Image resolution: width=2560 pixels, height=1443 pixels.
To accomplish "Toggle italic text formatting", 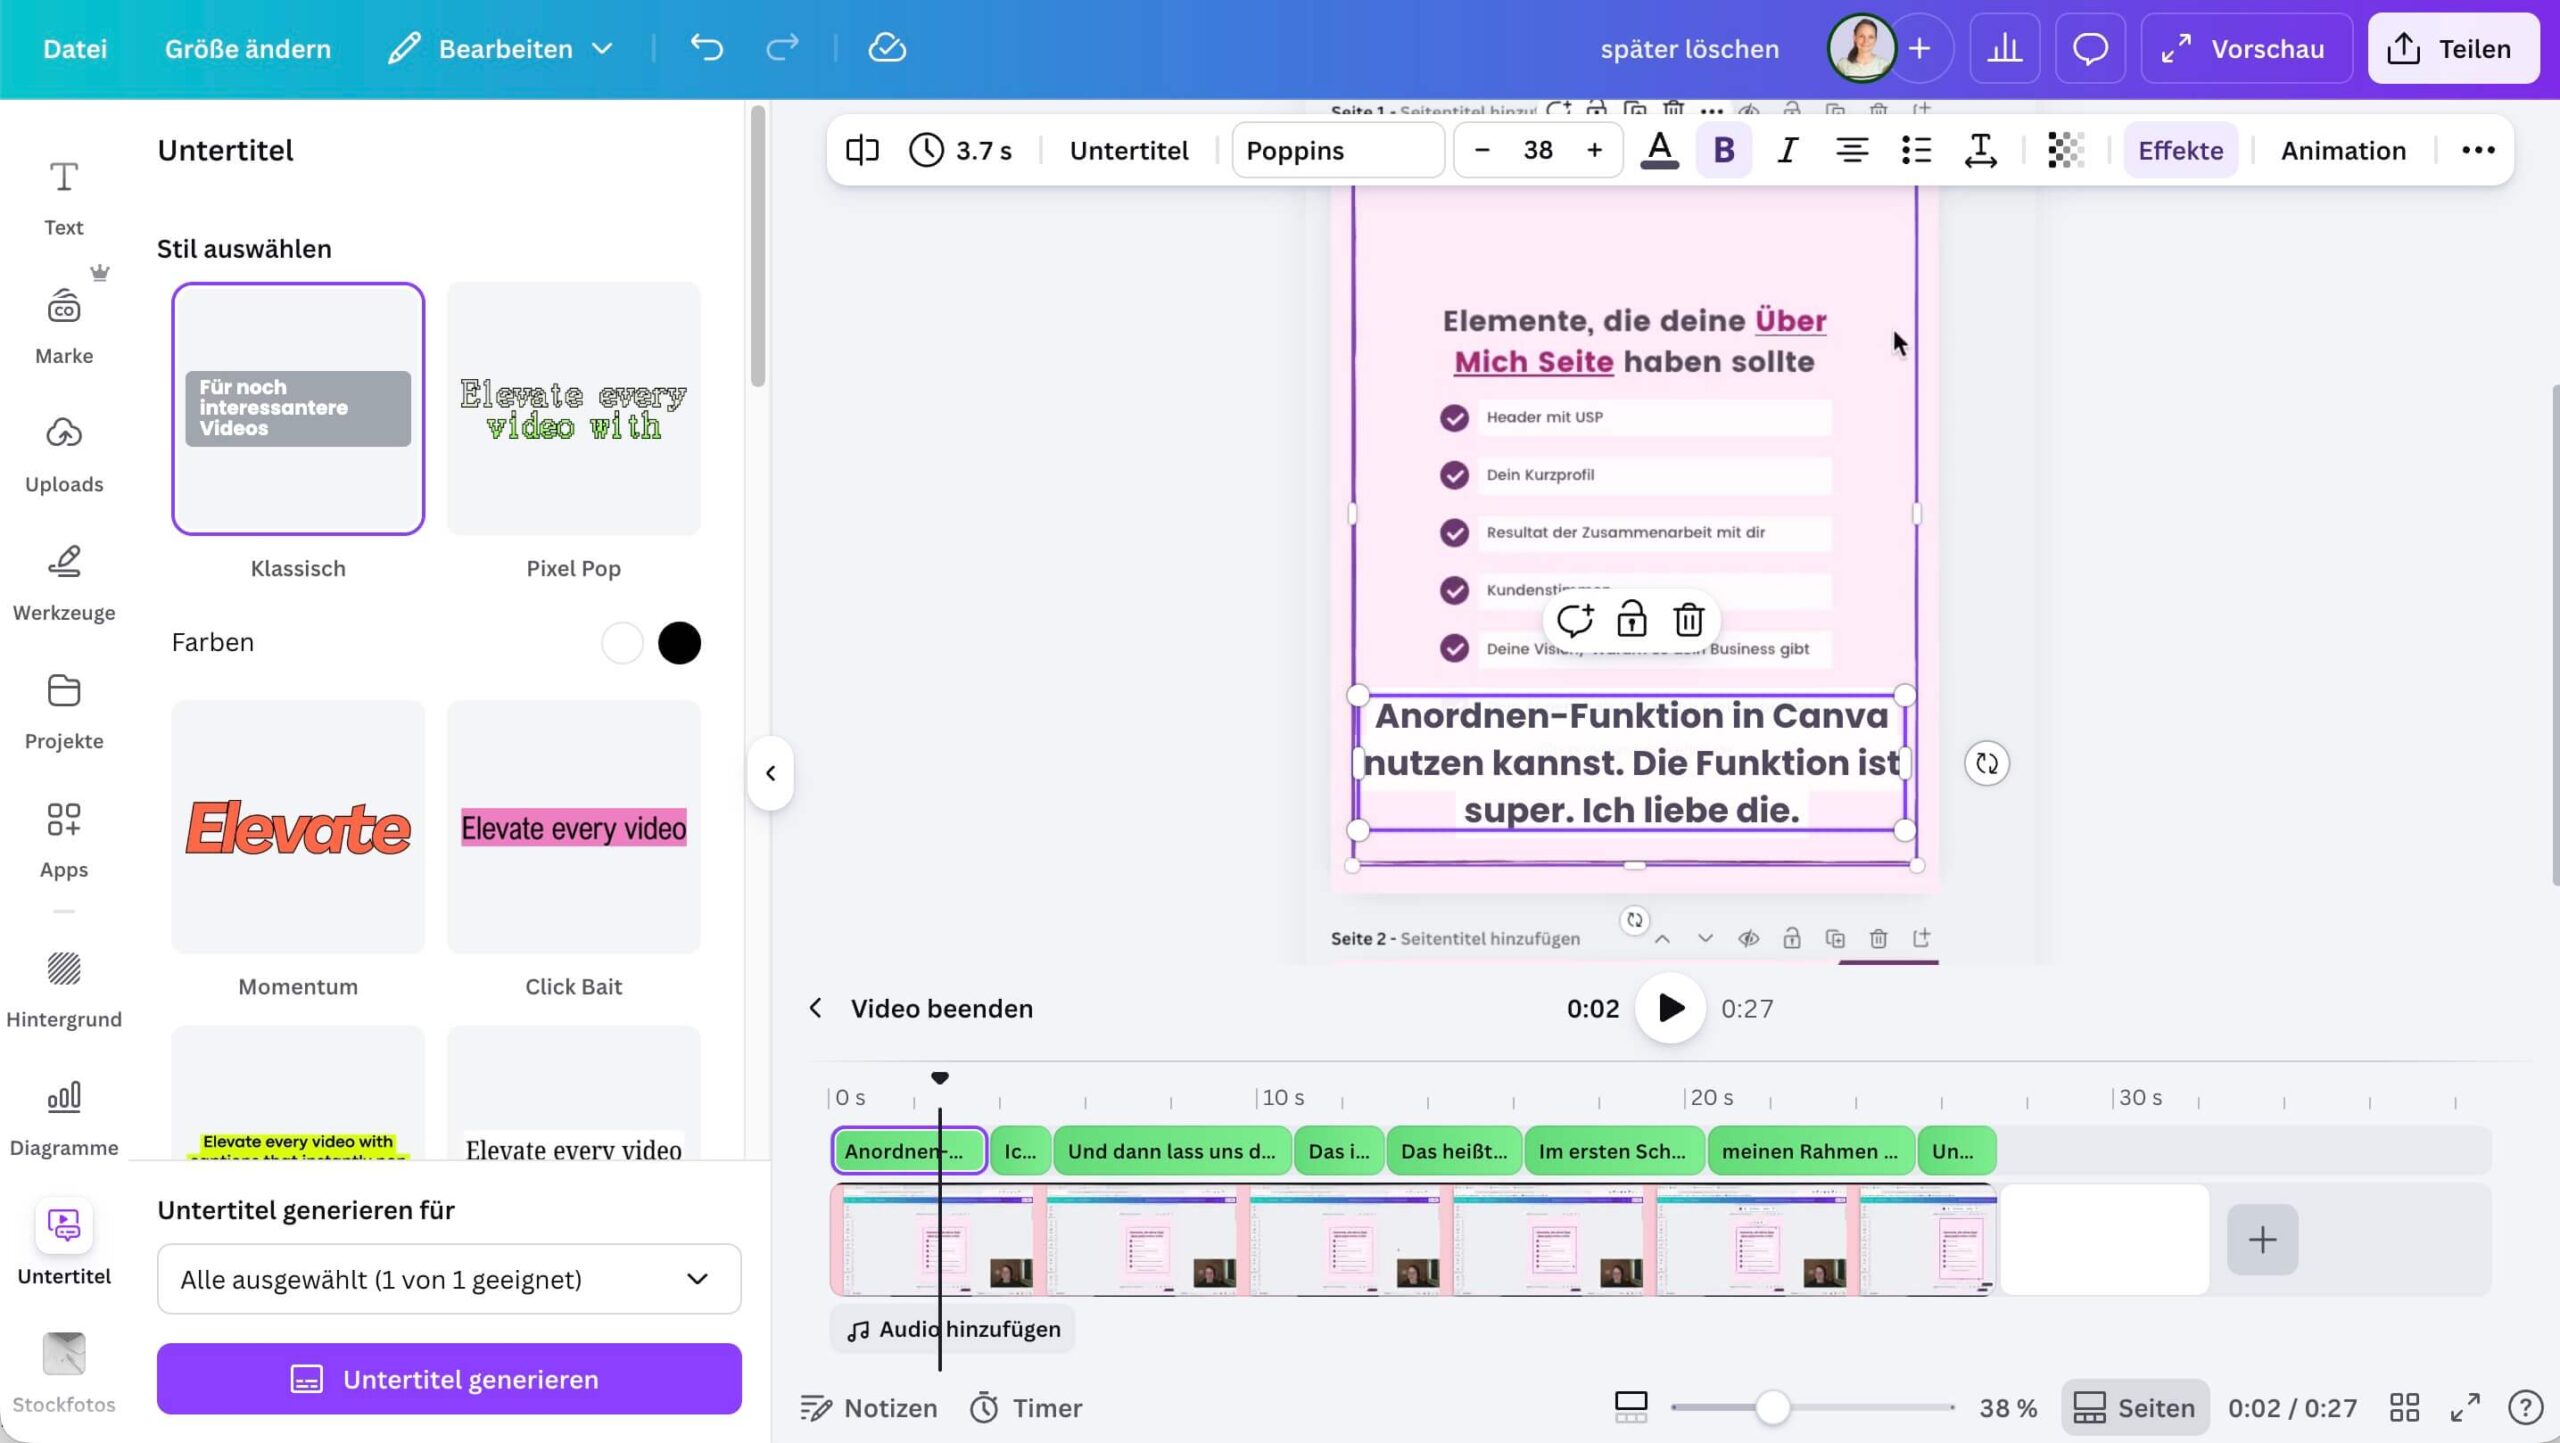I will 1787,150.
